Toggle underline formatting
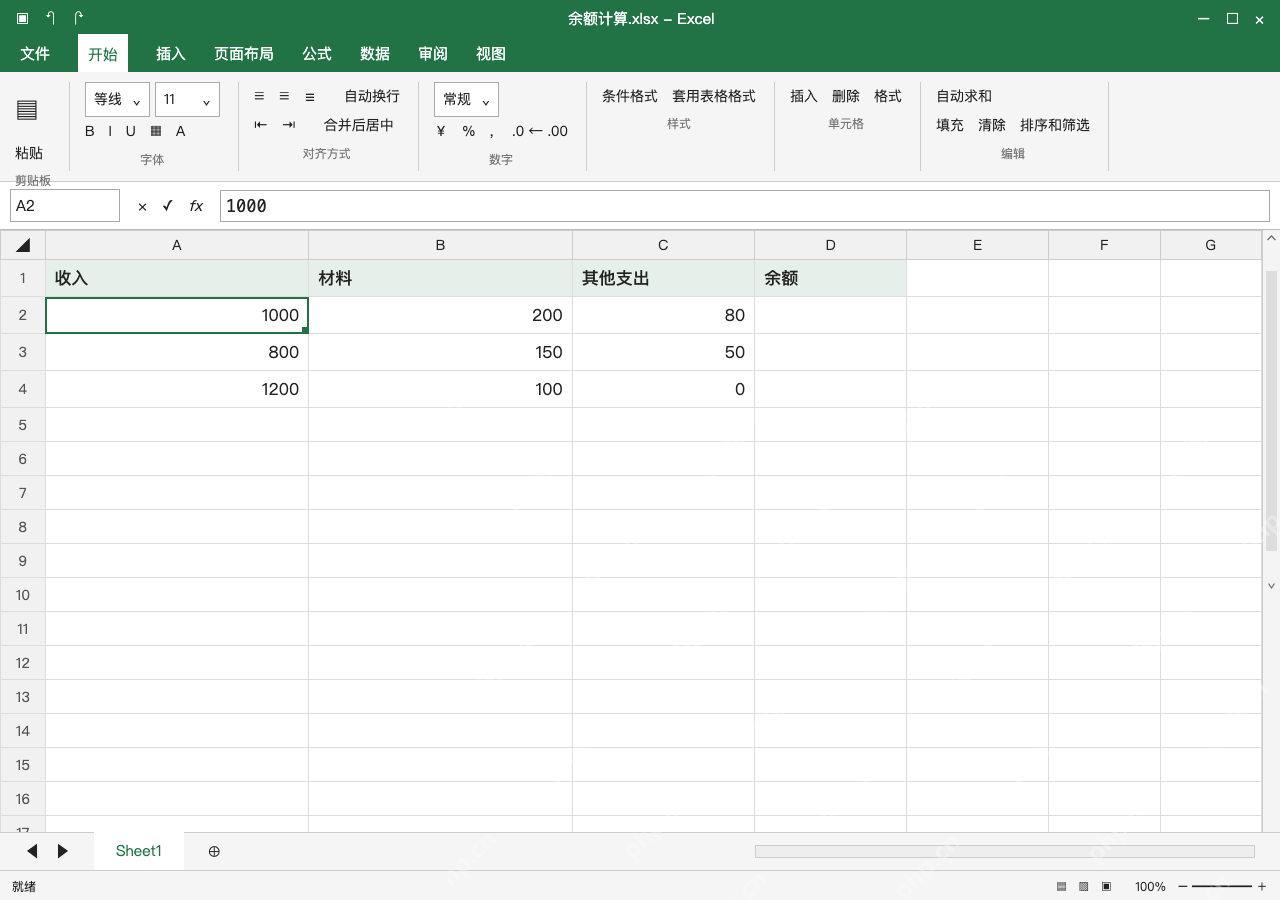 [x=130, y=131]
